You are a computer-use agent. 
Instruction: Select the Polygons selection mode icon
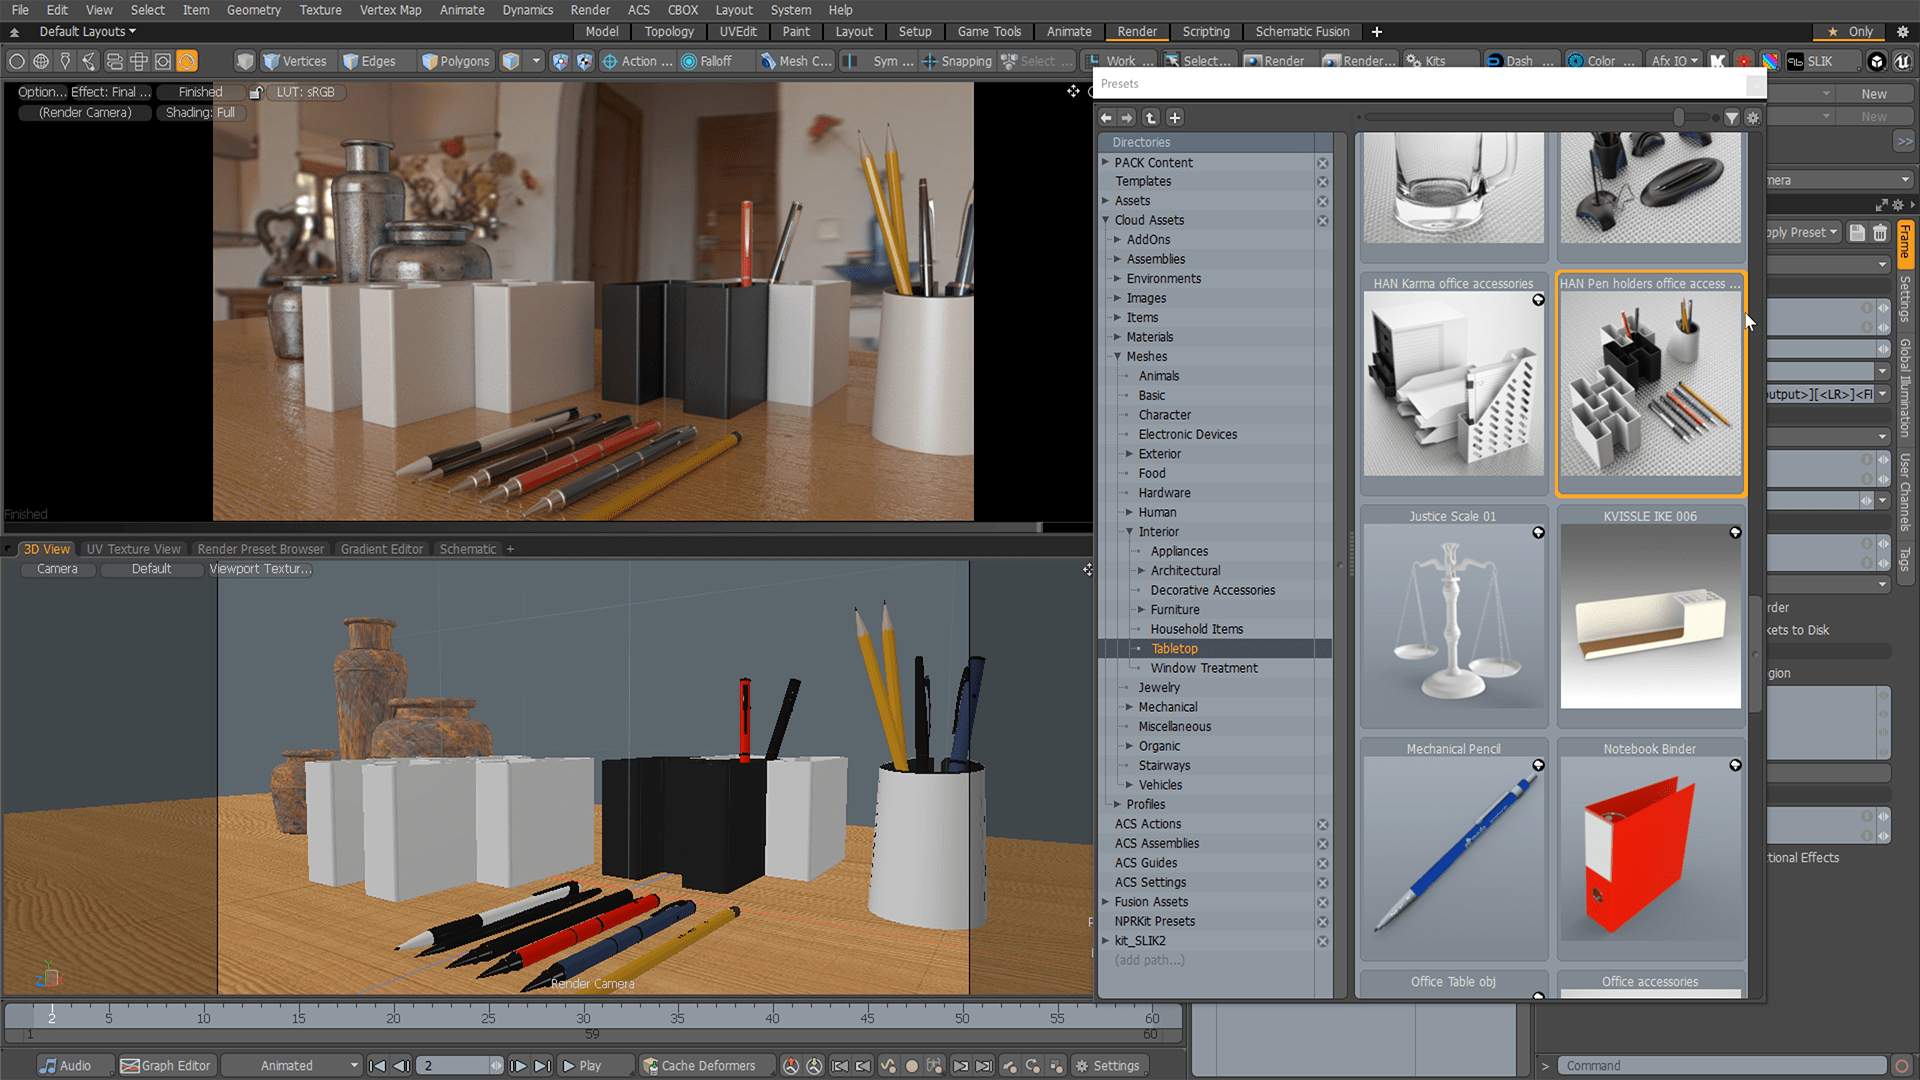pos(430,61)
